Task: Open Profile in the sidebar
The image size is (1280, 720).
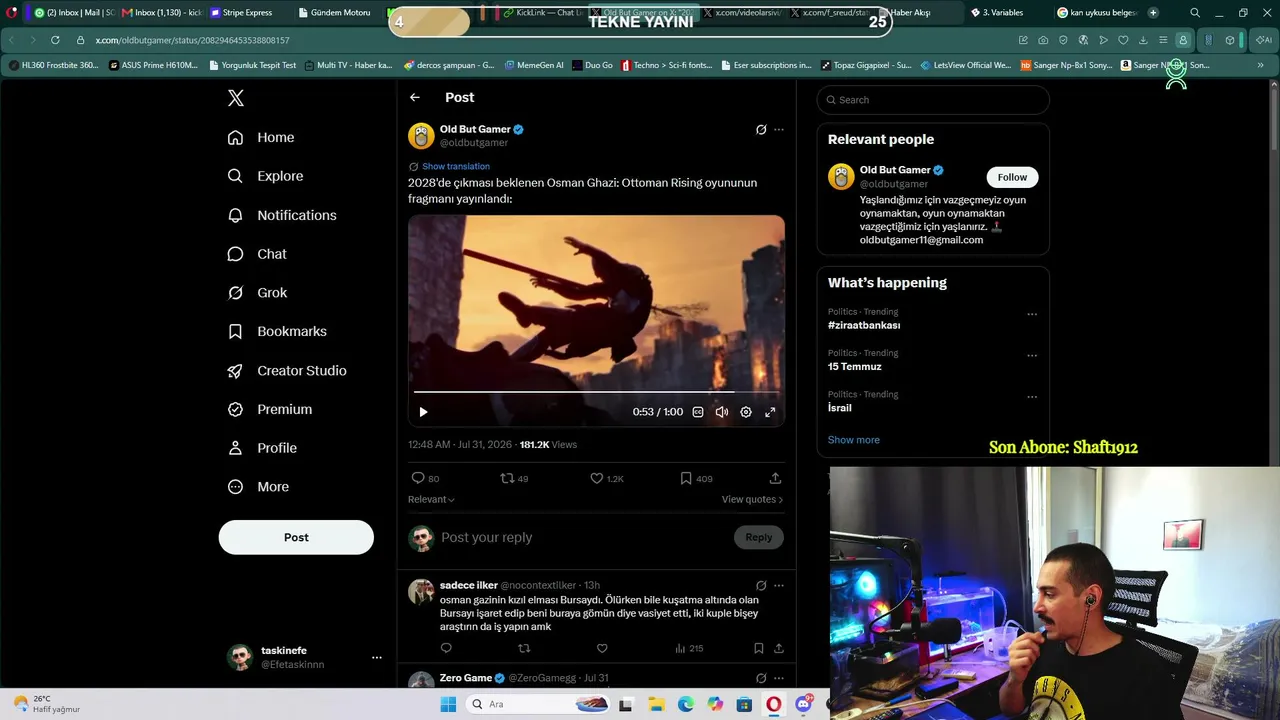Action: pos(262,448)
